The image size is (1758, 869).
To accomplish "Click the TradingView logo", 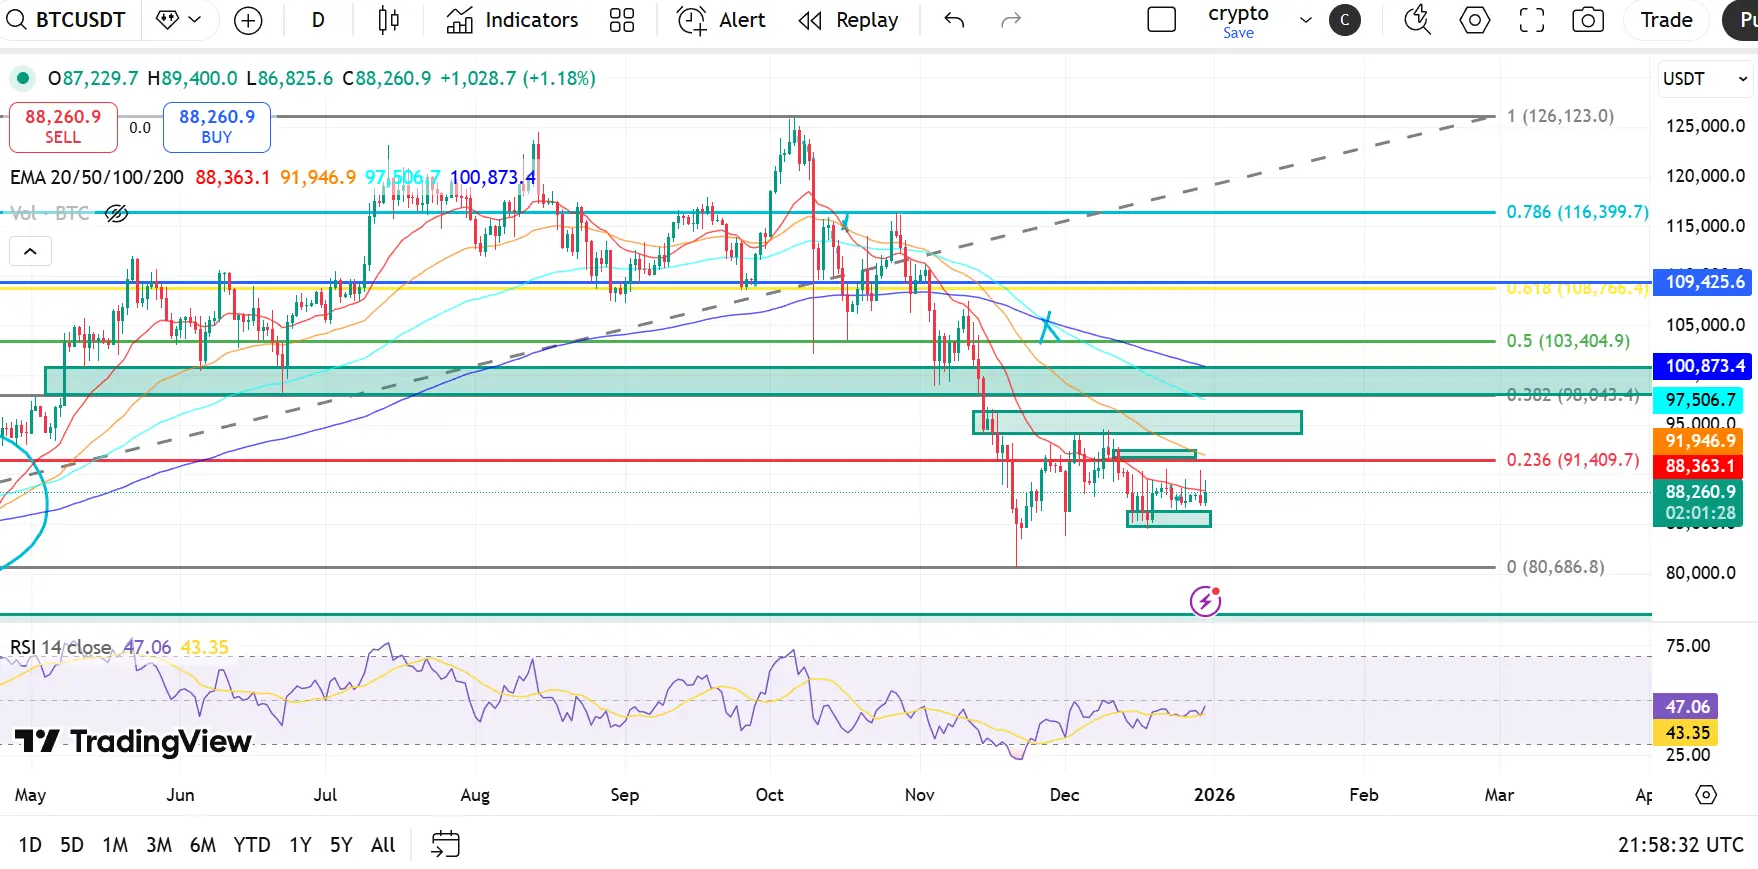I will (x=133, y=742).
